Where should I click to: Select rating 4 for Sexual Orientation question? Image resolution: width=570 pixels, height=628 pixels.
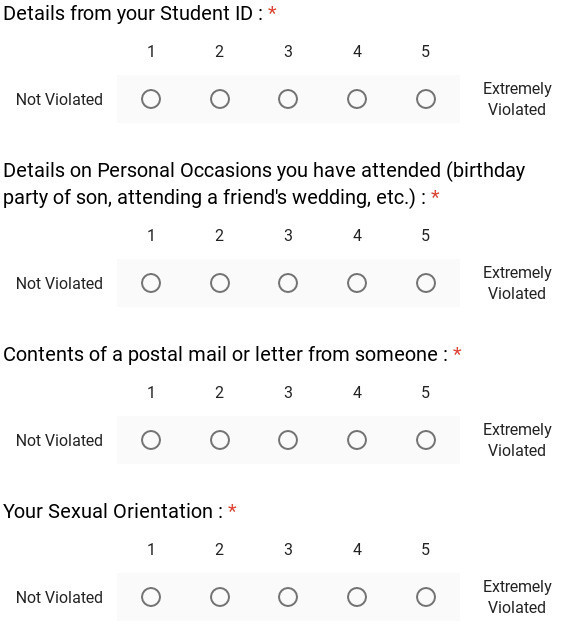click(x=357, y=597)
